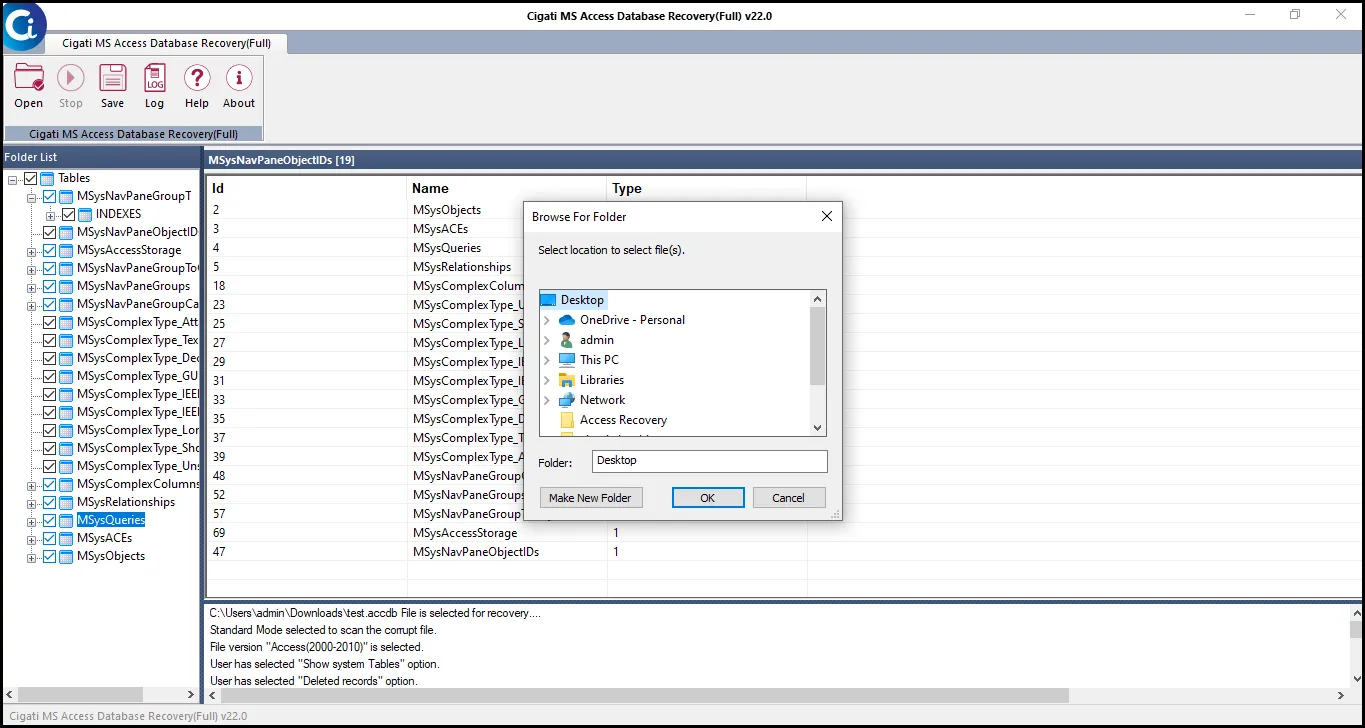Click the MSysObjects table icon in tree
The width and height of the screenshot is (1365, 728).
(x=66, y=556)
